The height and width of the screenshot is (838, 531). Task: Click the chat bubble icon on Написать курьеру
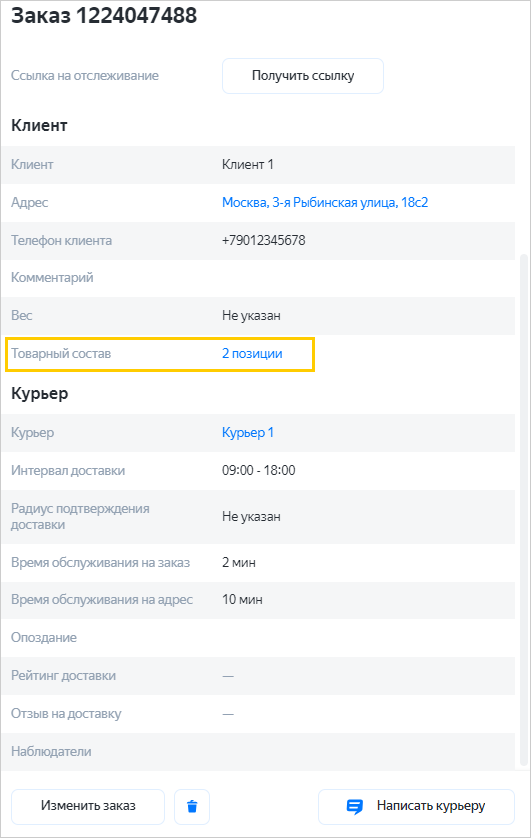click(x=354, y=806)
